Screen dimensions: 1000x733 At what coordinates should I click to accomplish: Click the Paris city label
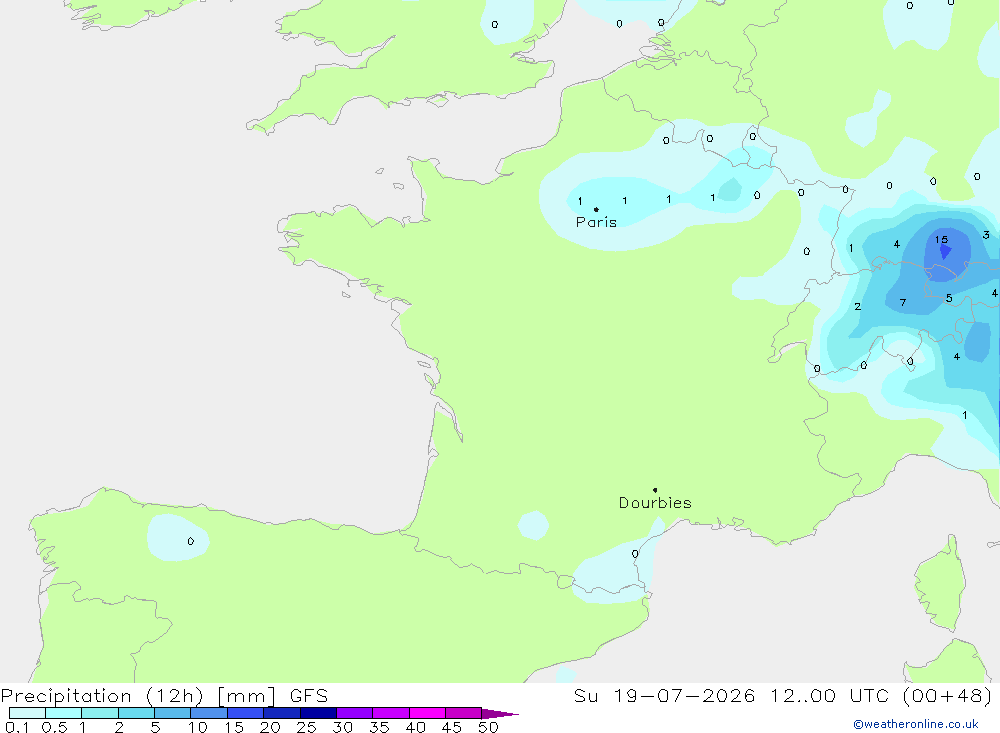pyautogui.click(x=596, y=222)
